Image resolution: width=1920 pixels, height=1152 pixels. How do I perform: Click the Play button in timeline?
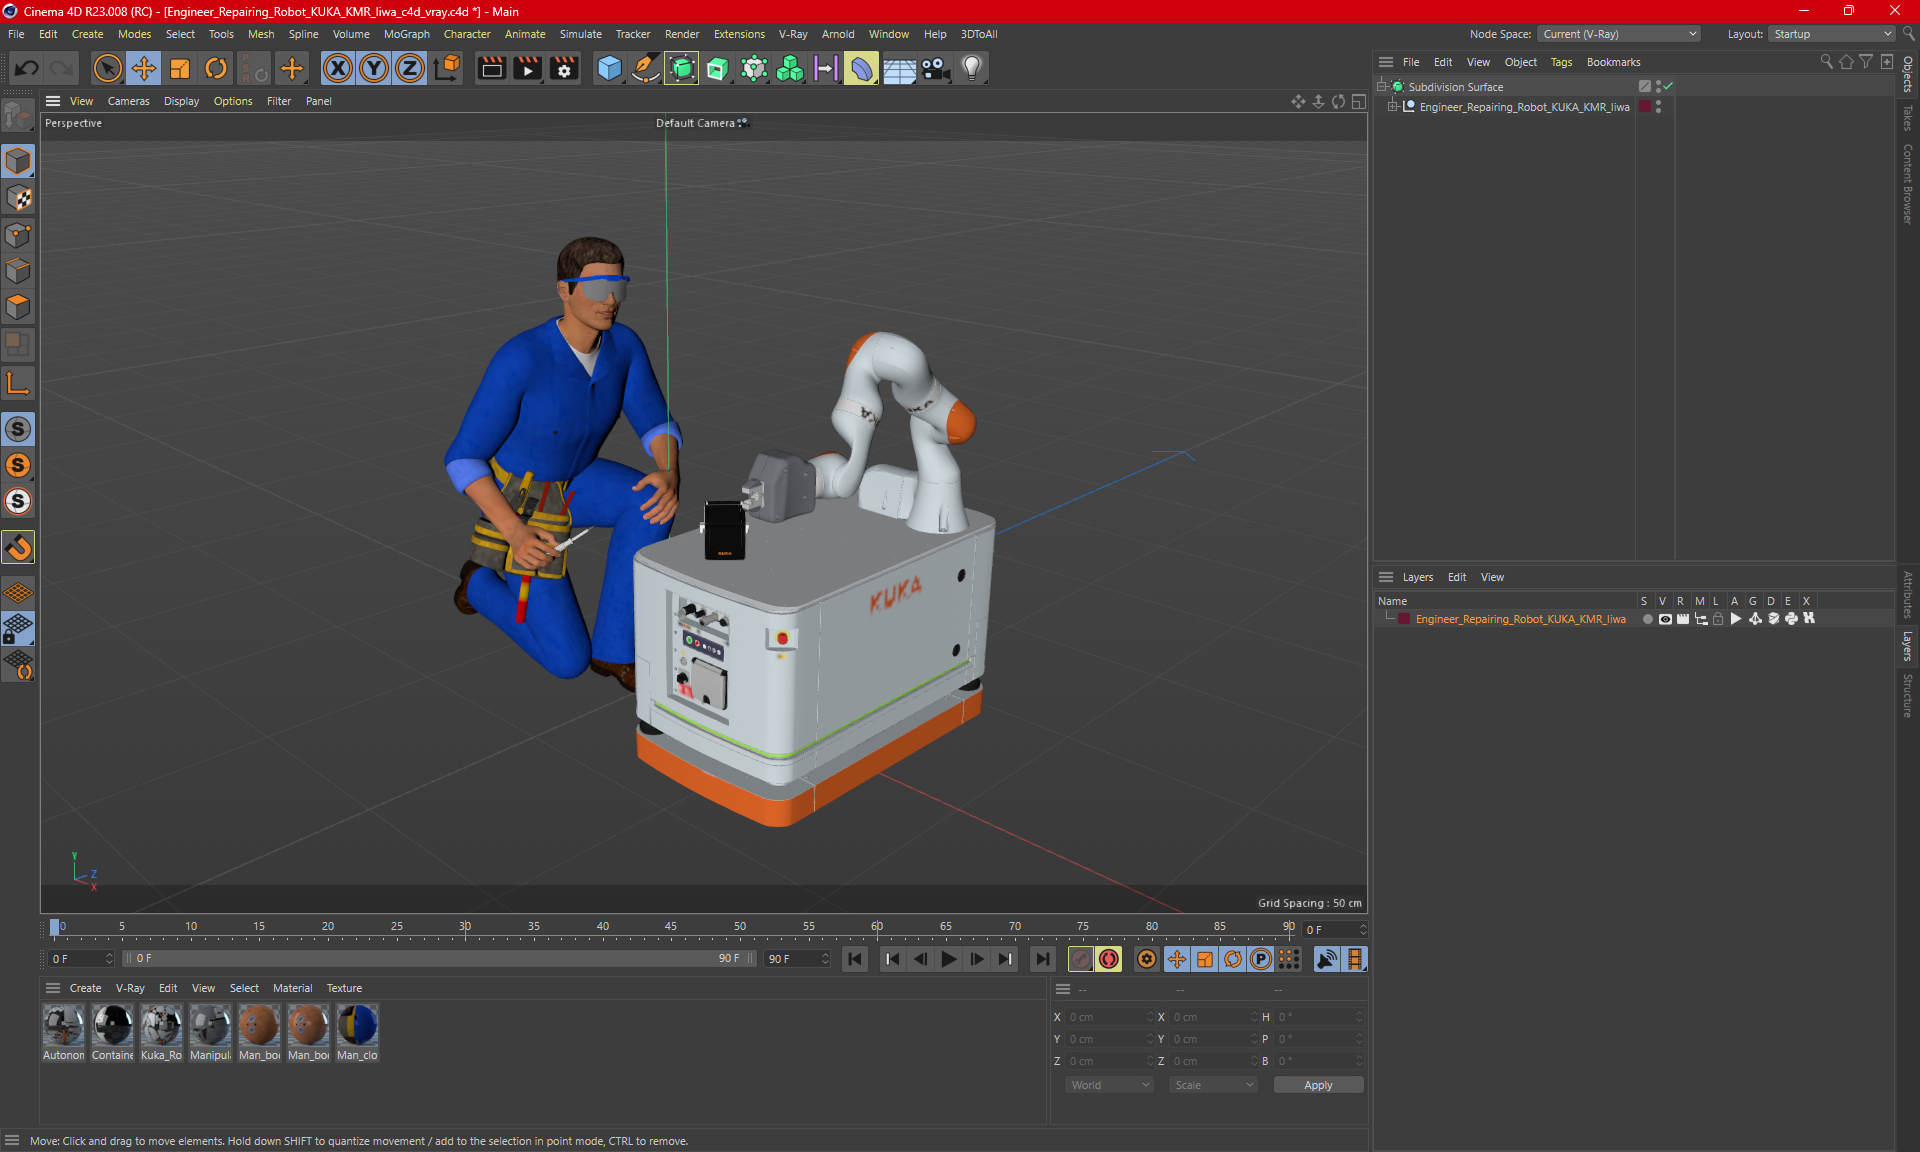pyautogui.click(x=949, y=959)
